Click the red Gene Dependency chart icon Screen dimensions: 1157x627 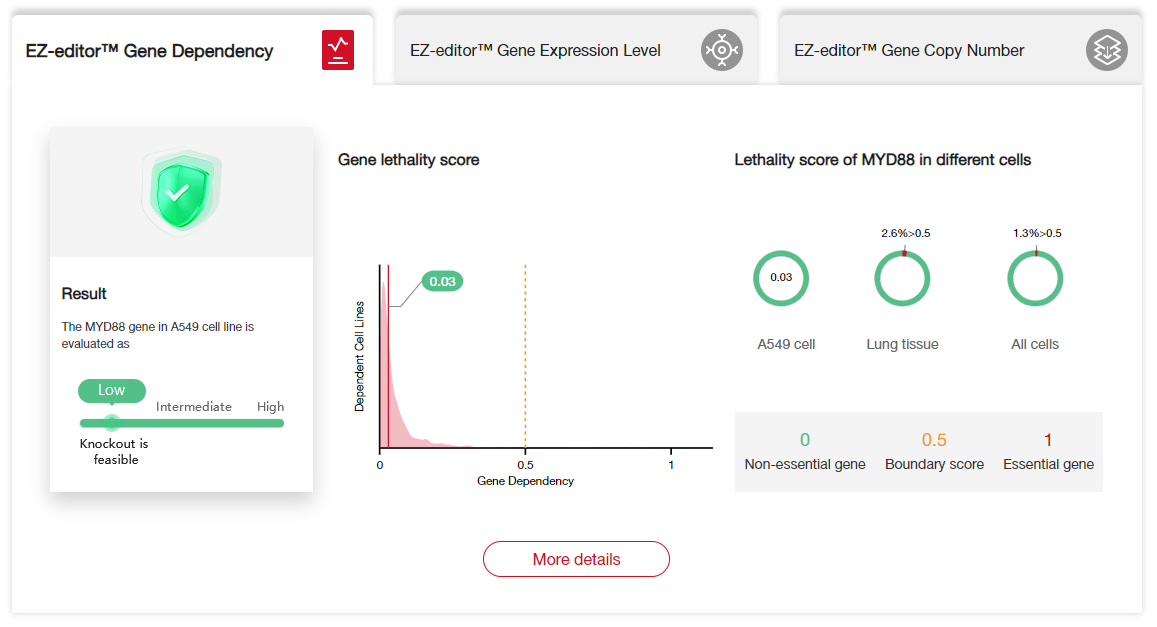tap(338, 50)
